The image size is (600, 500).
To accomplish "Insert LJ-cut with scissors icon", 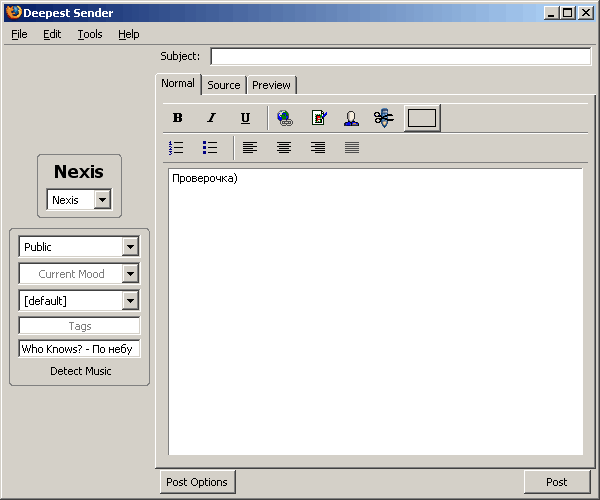I will click(384, 118).
